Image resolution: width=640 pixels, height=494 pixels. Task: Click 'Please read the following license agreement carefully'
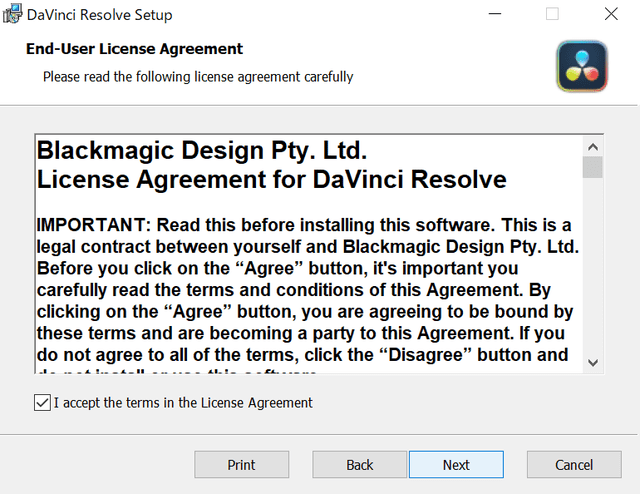[198, 77]
